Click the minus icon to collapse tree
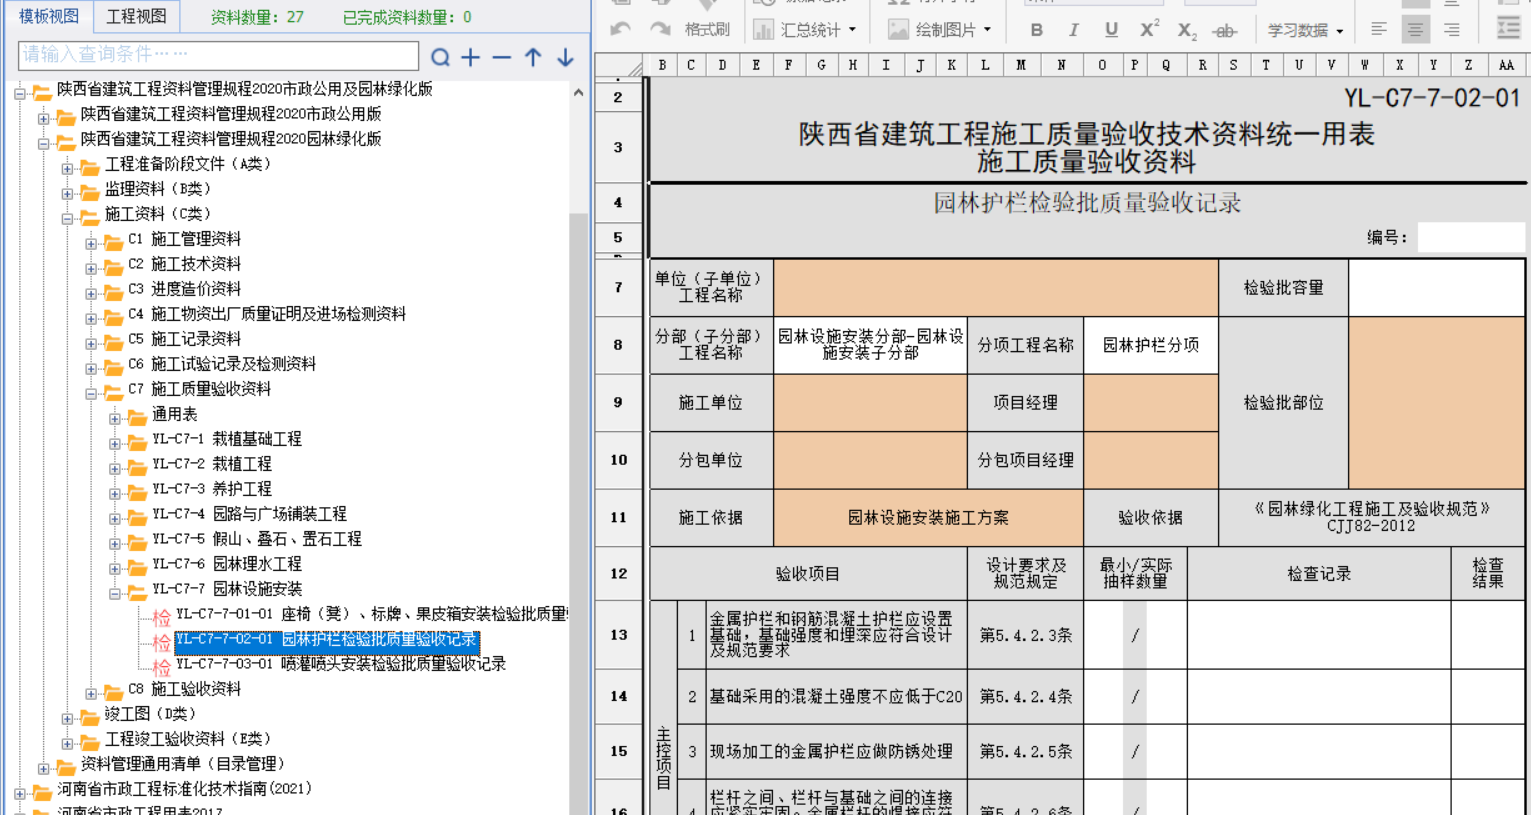Image resolution: width=1531 pixels, height=815 pixels. [502, 58]
